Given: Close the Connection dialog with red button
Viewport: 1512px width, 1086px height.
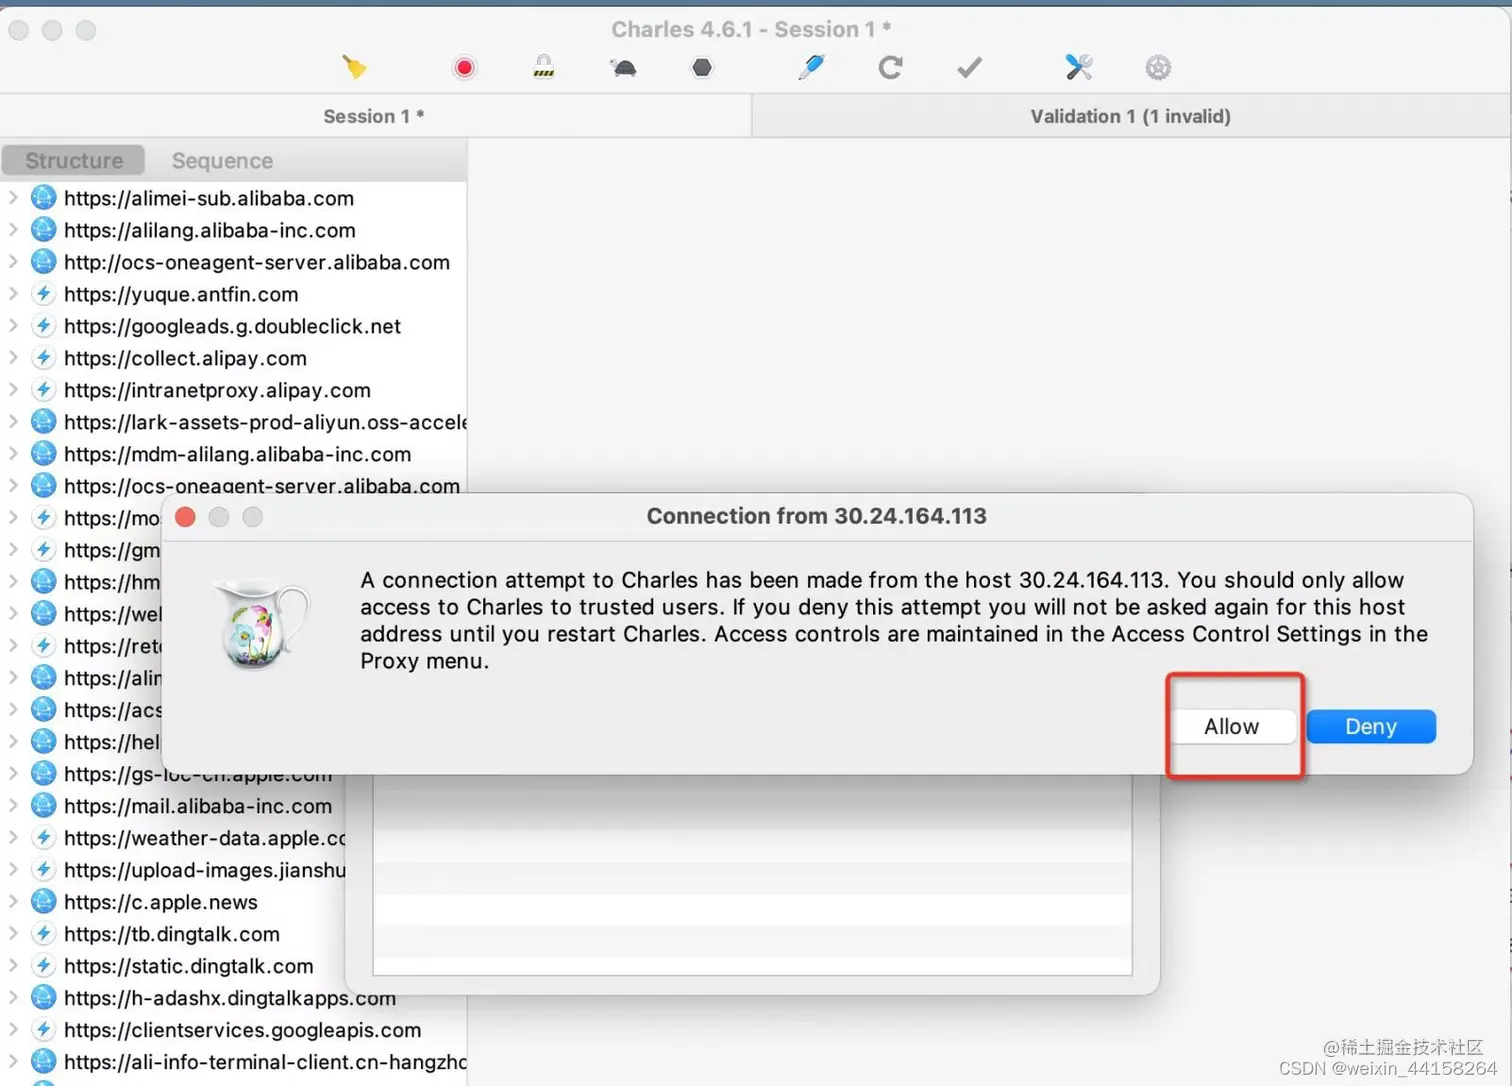Looking at the screenshot, I should pyautogui.click(x=185, y=516).
